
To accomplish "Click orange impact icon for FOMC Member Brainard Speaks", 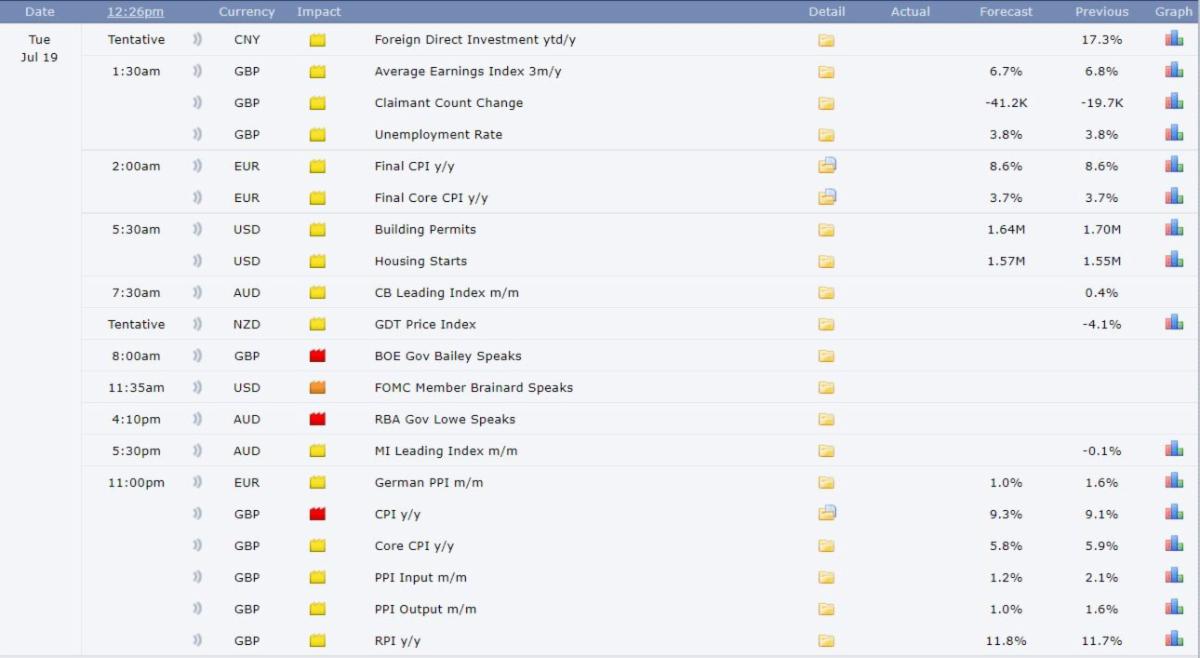I will click(x=318, y=388).
